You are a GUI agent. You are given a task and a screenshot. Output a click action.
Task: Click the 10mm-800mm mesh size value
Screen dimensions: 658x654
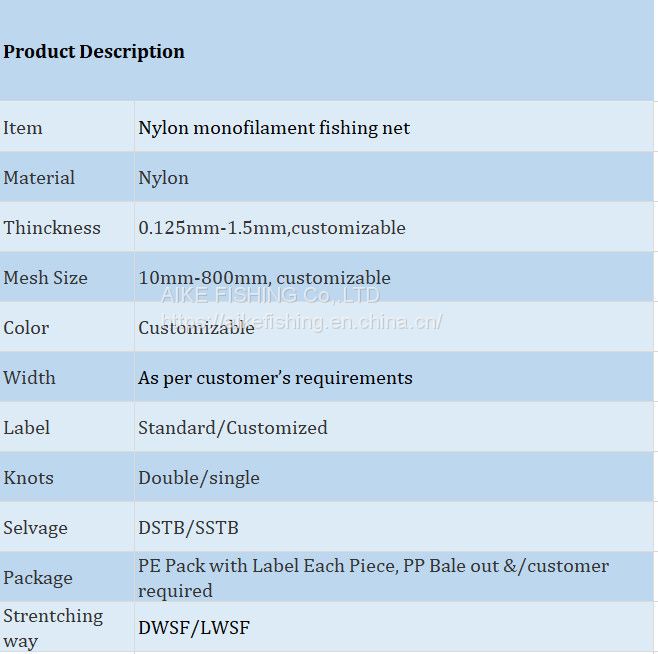264,278
